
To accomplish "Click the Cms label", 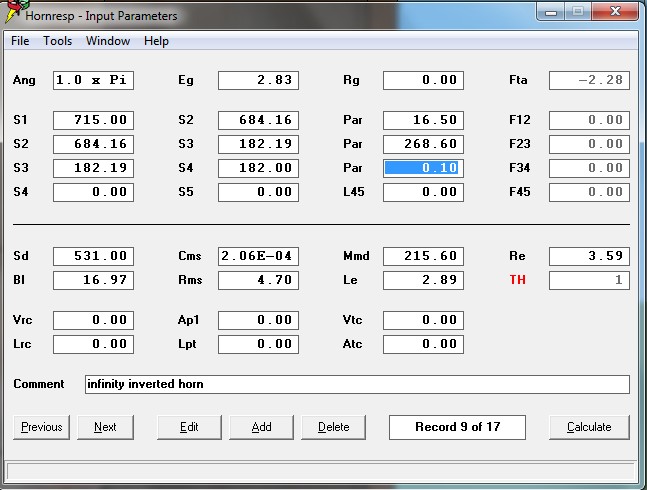I will click(190, 256).
